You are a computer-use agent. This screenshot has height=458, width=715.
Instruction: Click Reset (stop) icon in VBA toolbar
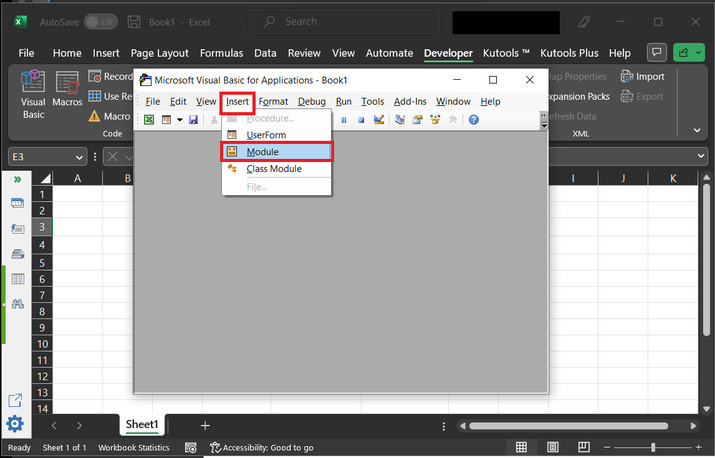[x=361, y=120]
